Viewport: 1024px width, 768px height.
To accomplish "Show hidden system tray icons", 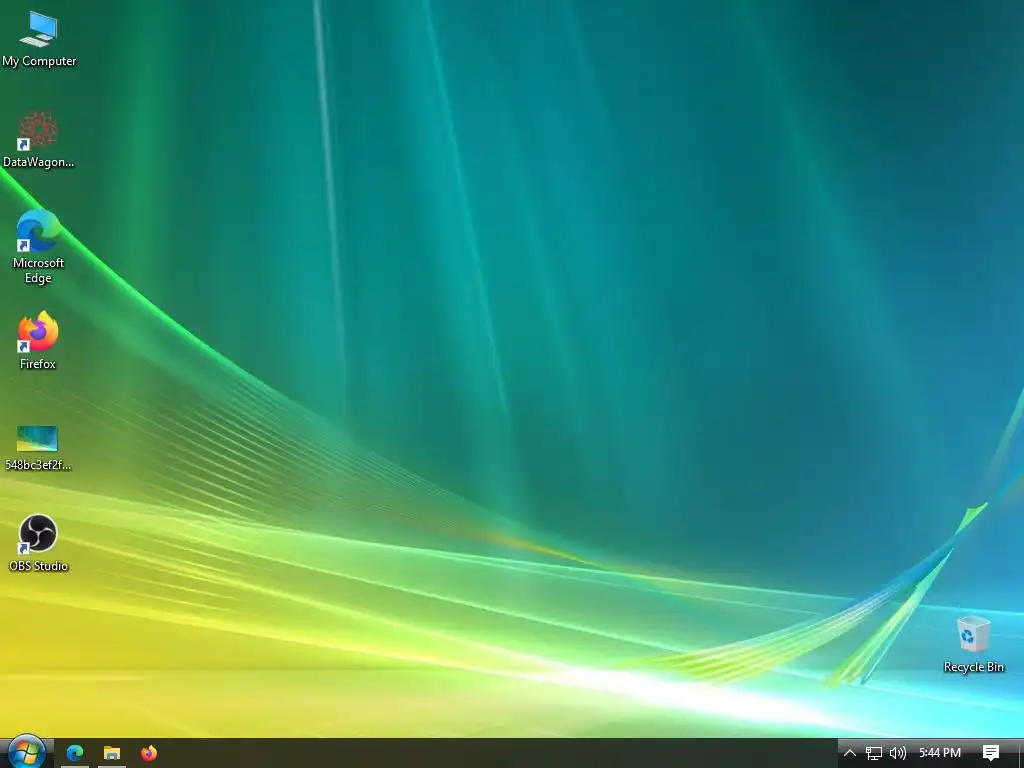I will [x=850, y=753].
